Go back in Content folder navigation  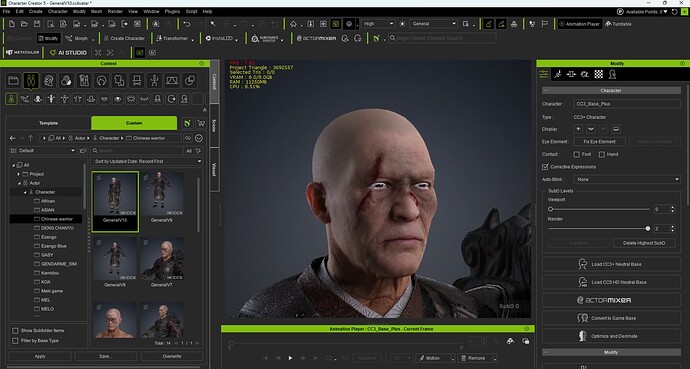[13, 138]
